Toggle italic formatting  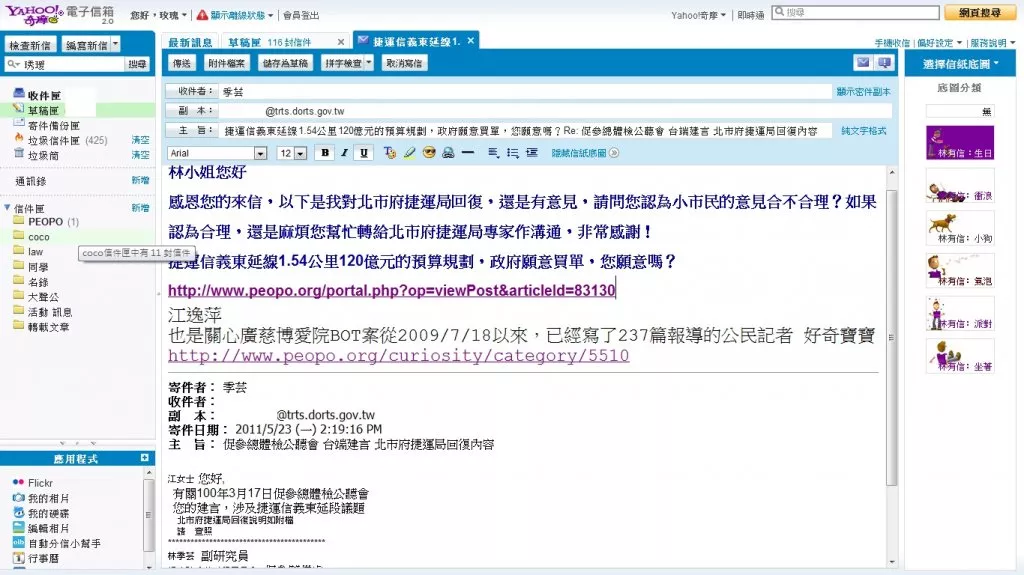[344, 153]
